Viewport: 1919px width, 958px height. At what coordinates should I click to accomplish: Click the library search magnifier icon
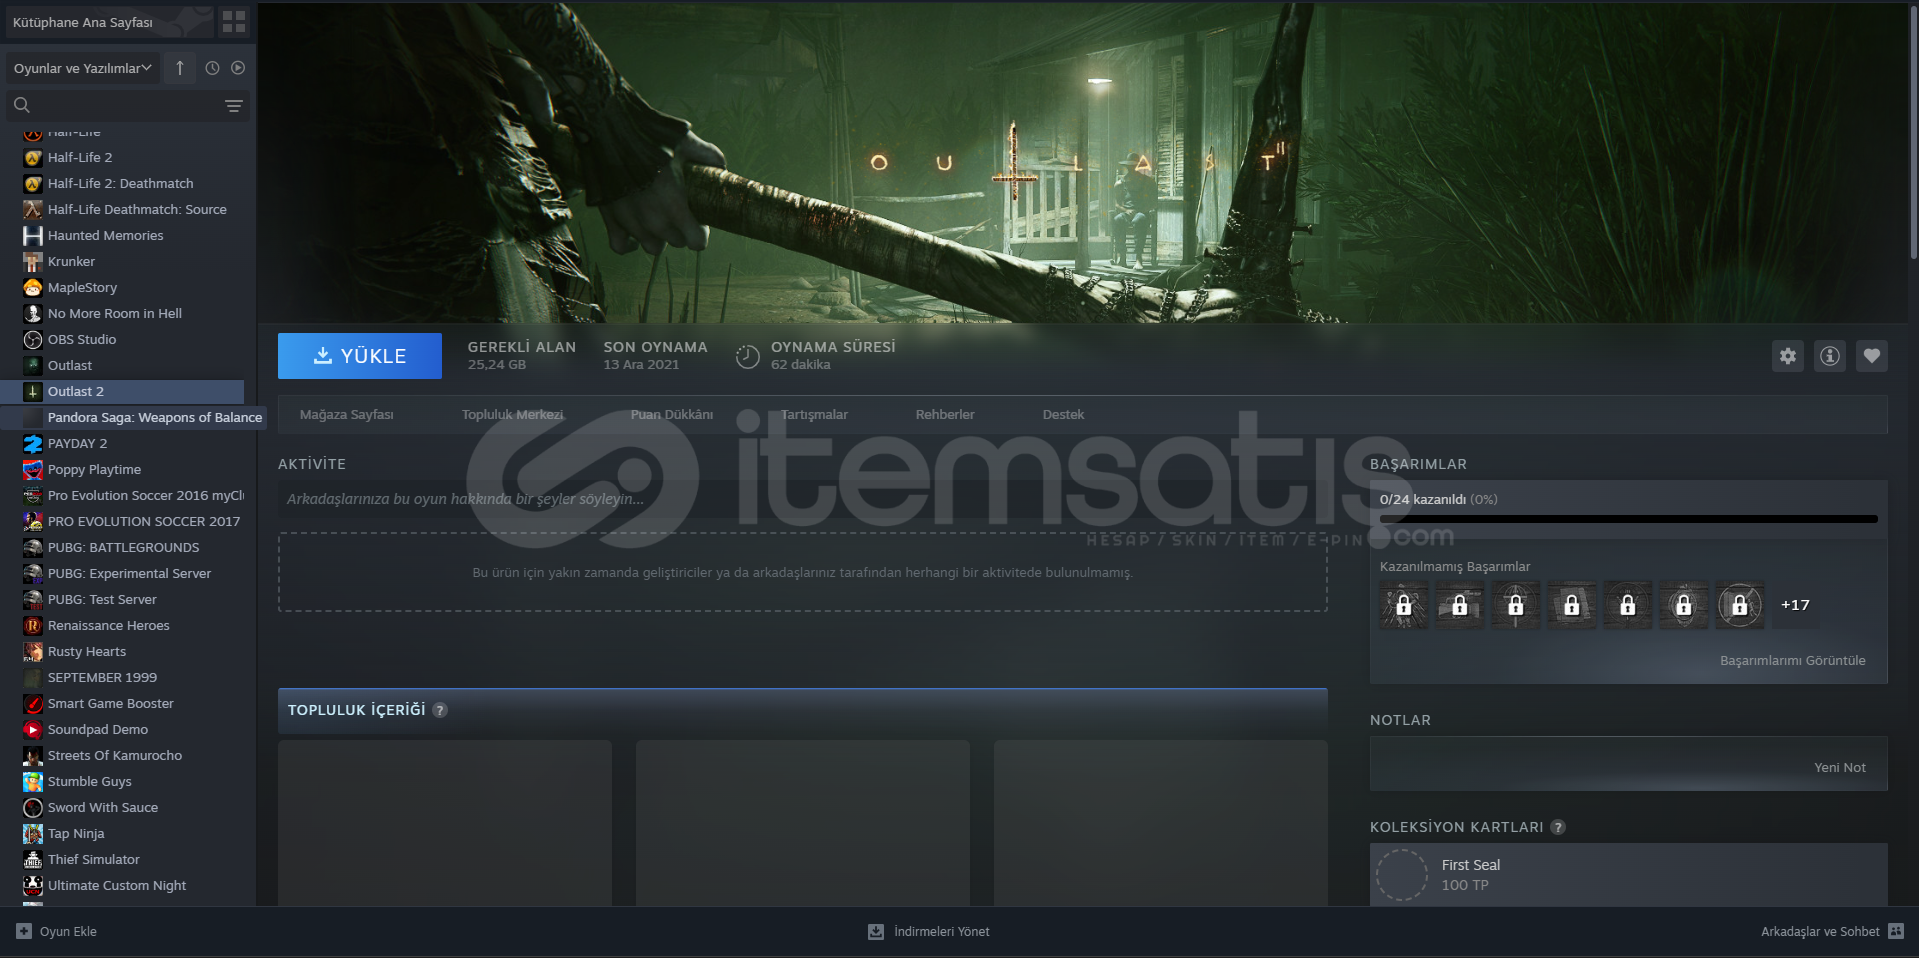click(x=22, y=105)
